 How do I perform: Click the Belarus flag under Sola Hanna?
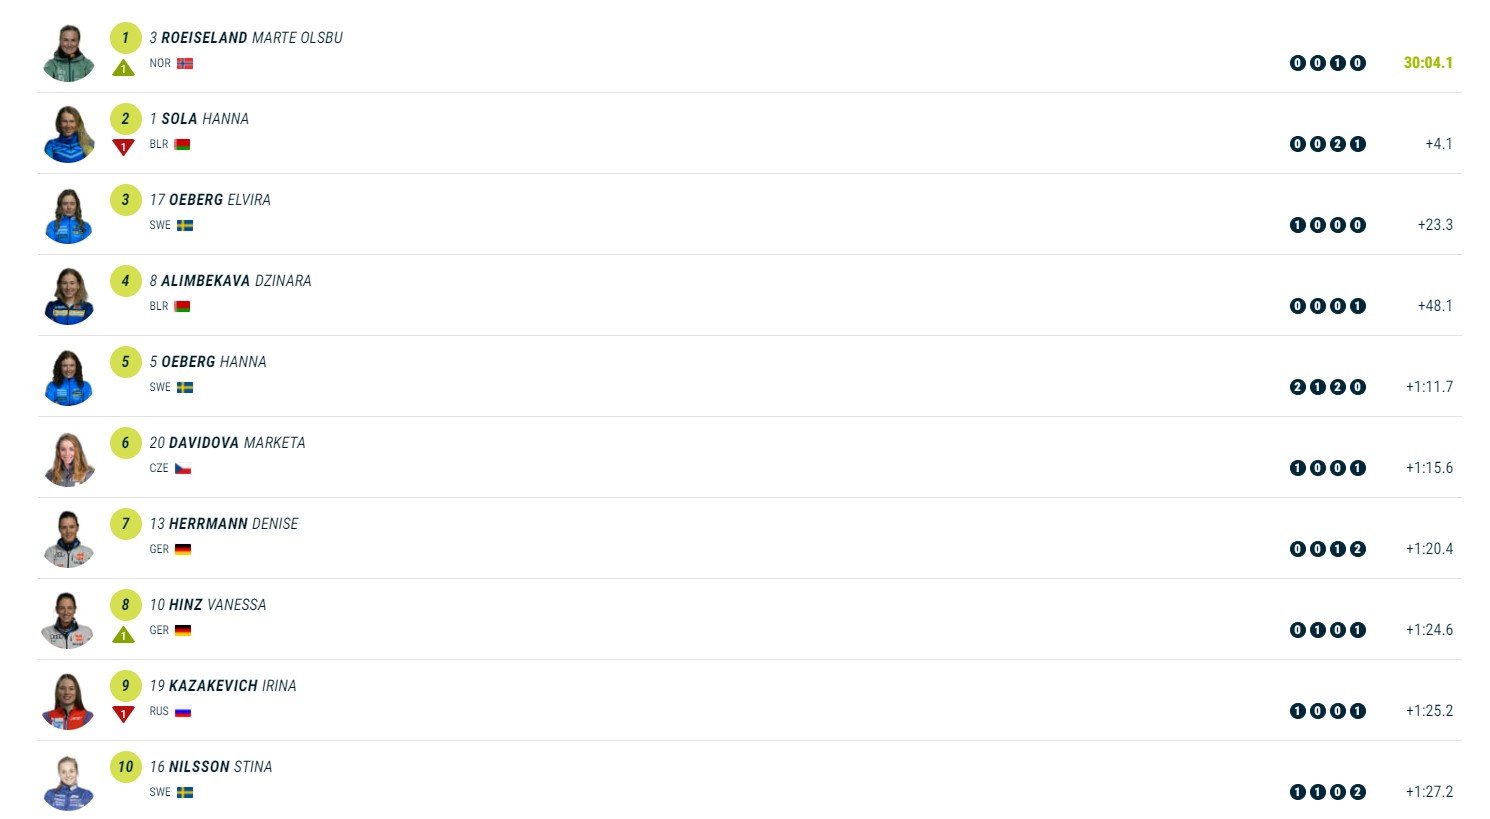click(182, 144)
